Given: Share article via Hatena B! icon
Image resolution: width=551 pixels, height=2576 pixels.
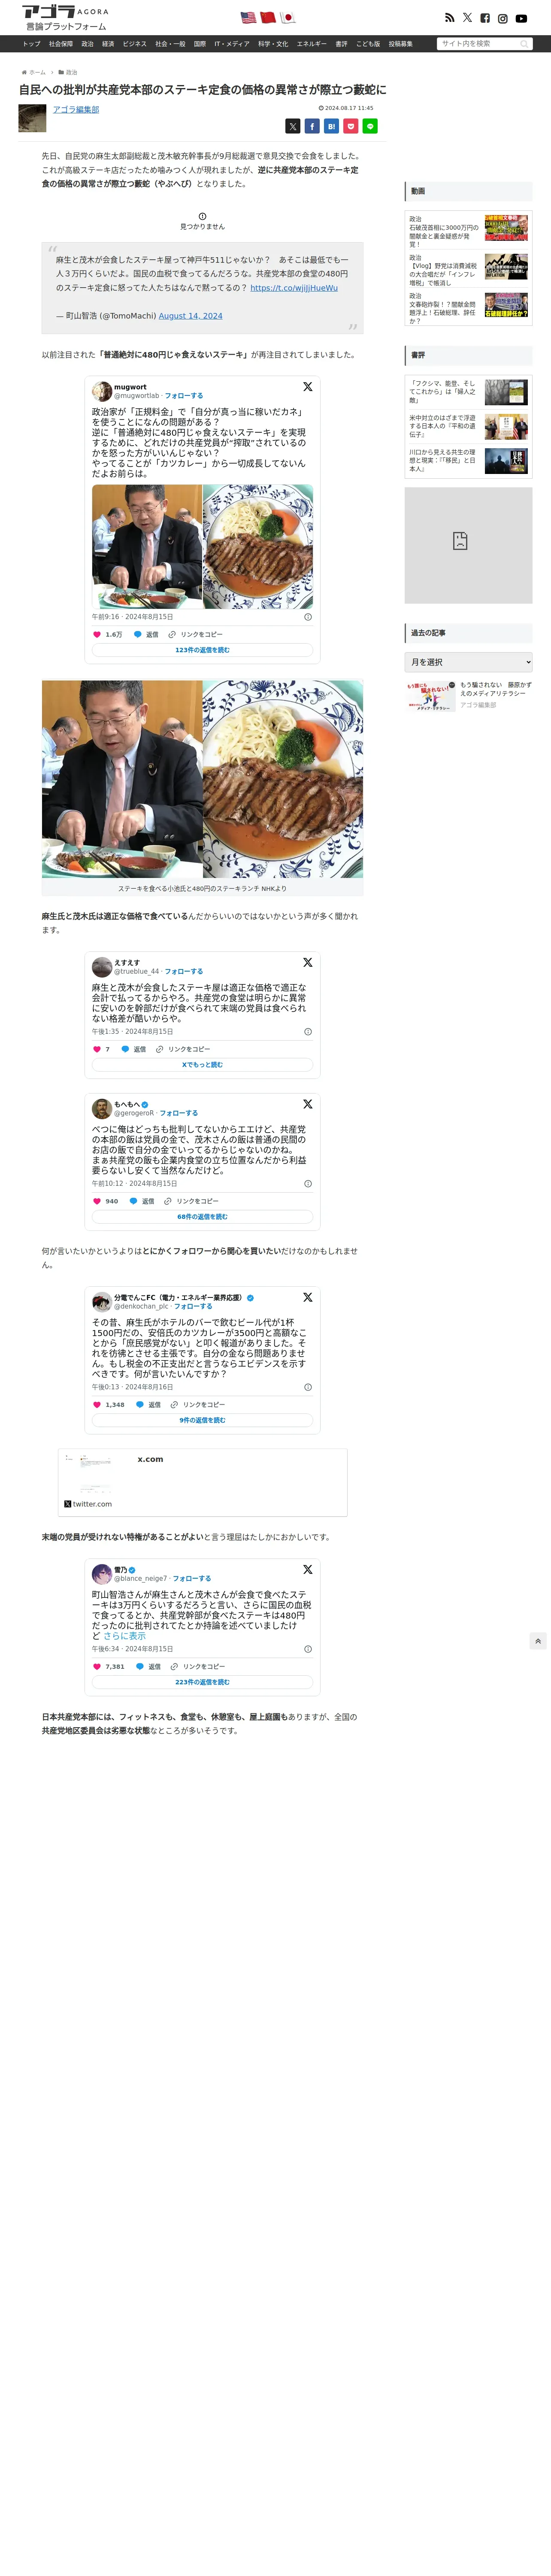Looking at the screenshot, I should (x=331, y=126).
